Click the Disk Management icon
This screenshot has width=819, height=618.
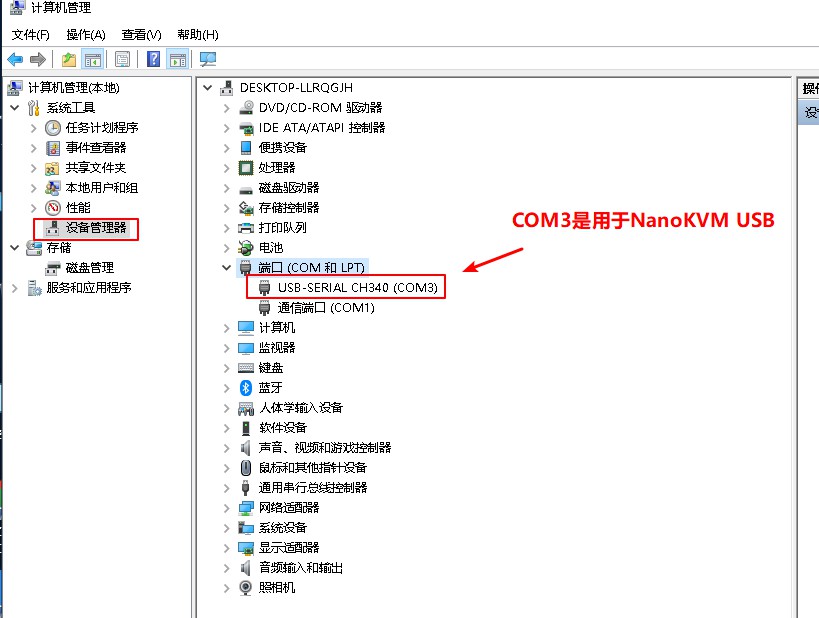(53, 269)
